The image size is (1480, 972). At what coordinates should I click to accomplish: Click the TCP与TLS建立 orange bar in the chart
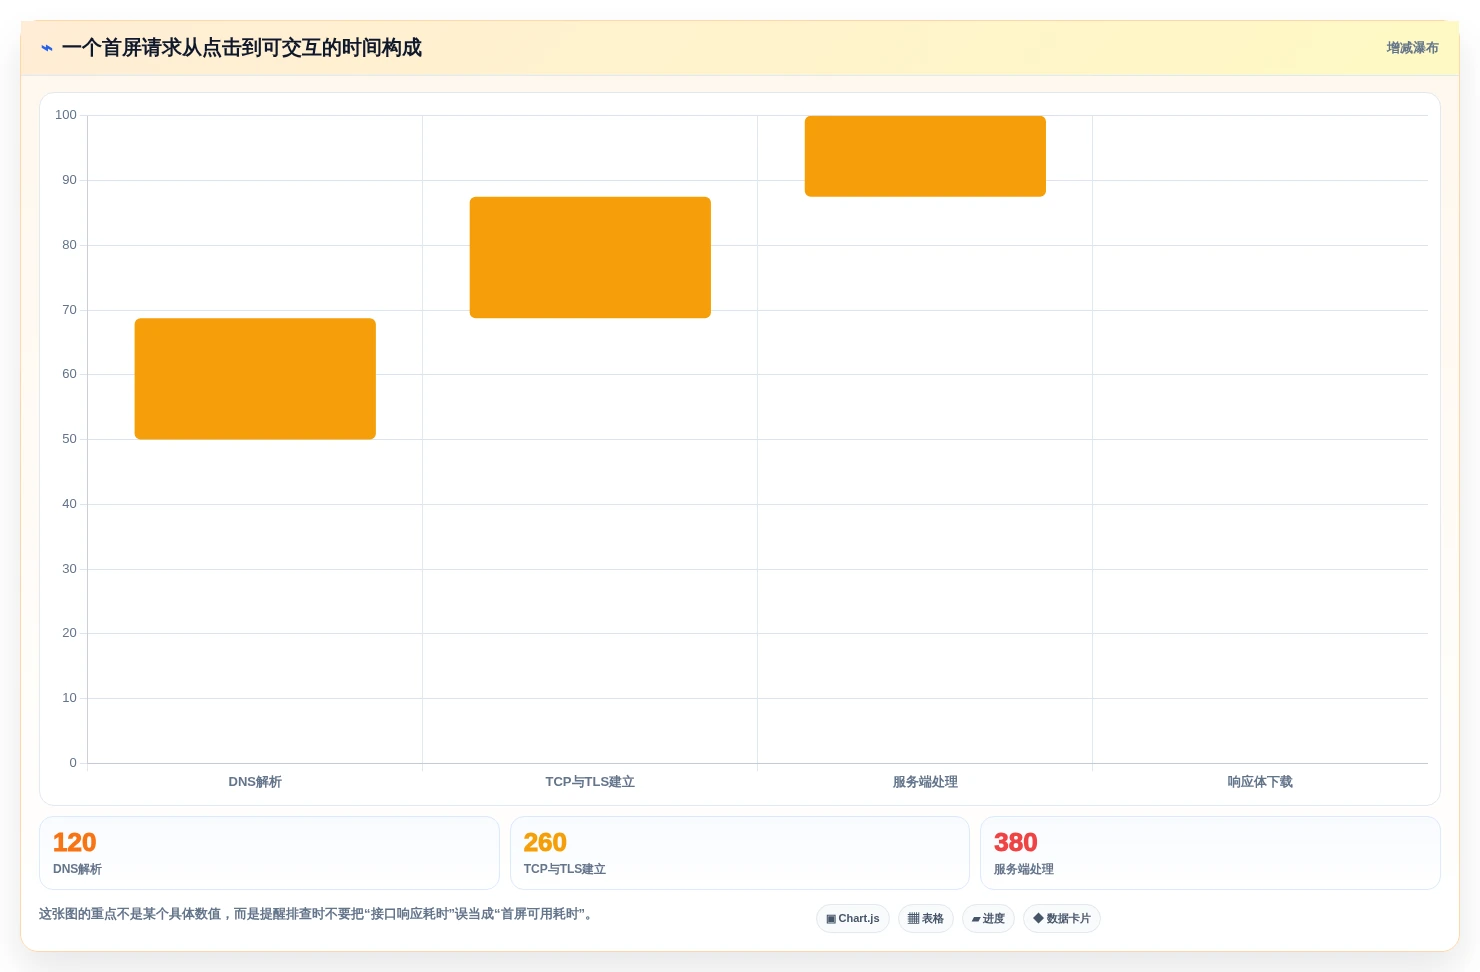point(590,257)
